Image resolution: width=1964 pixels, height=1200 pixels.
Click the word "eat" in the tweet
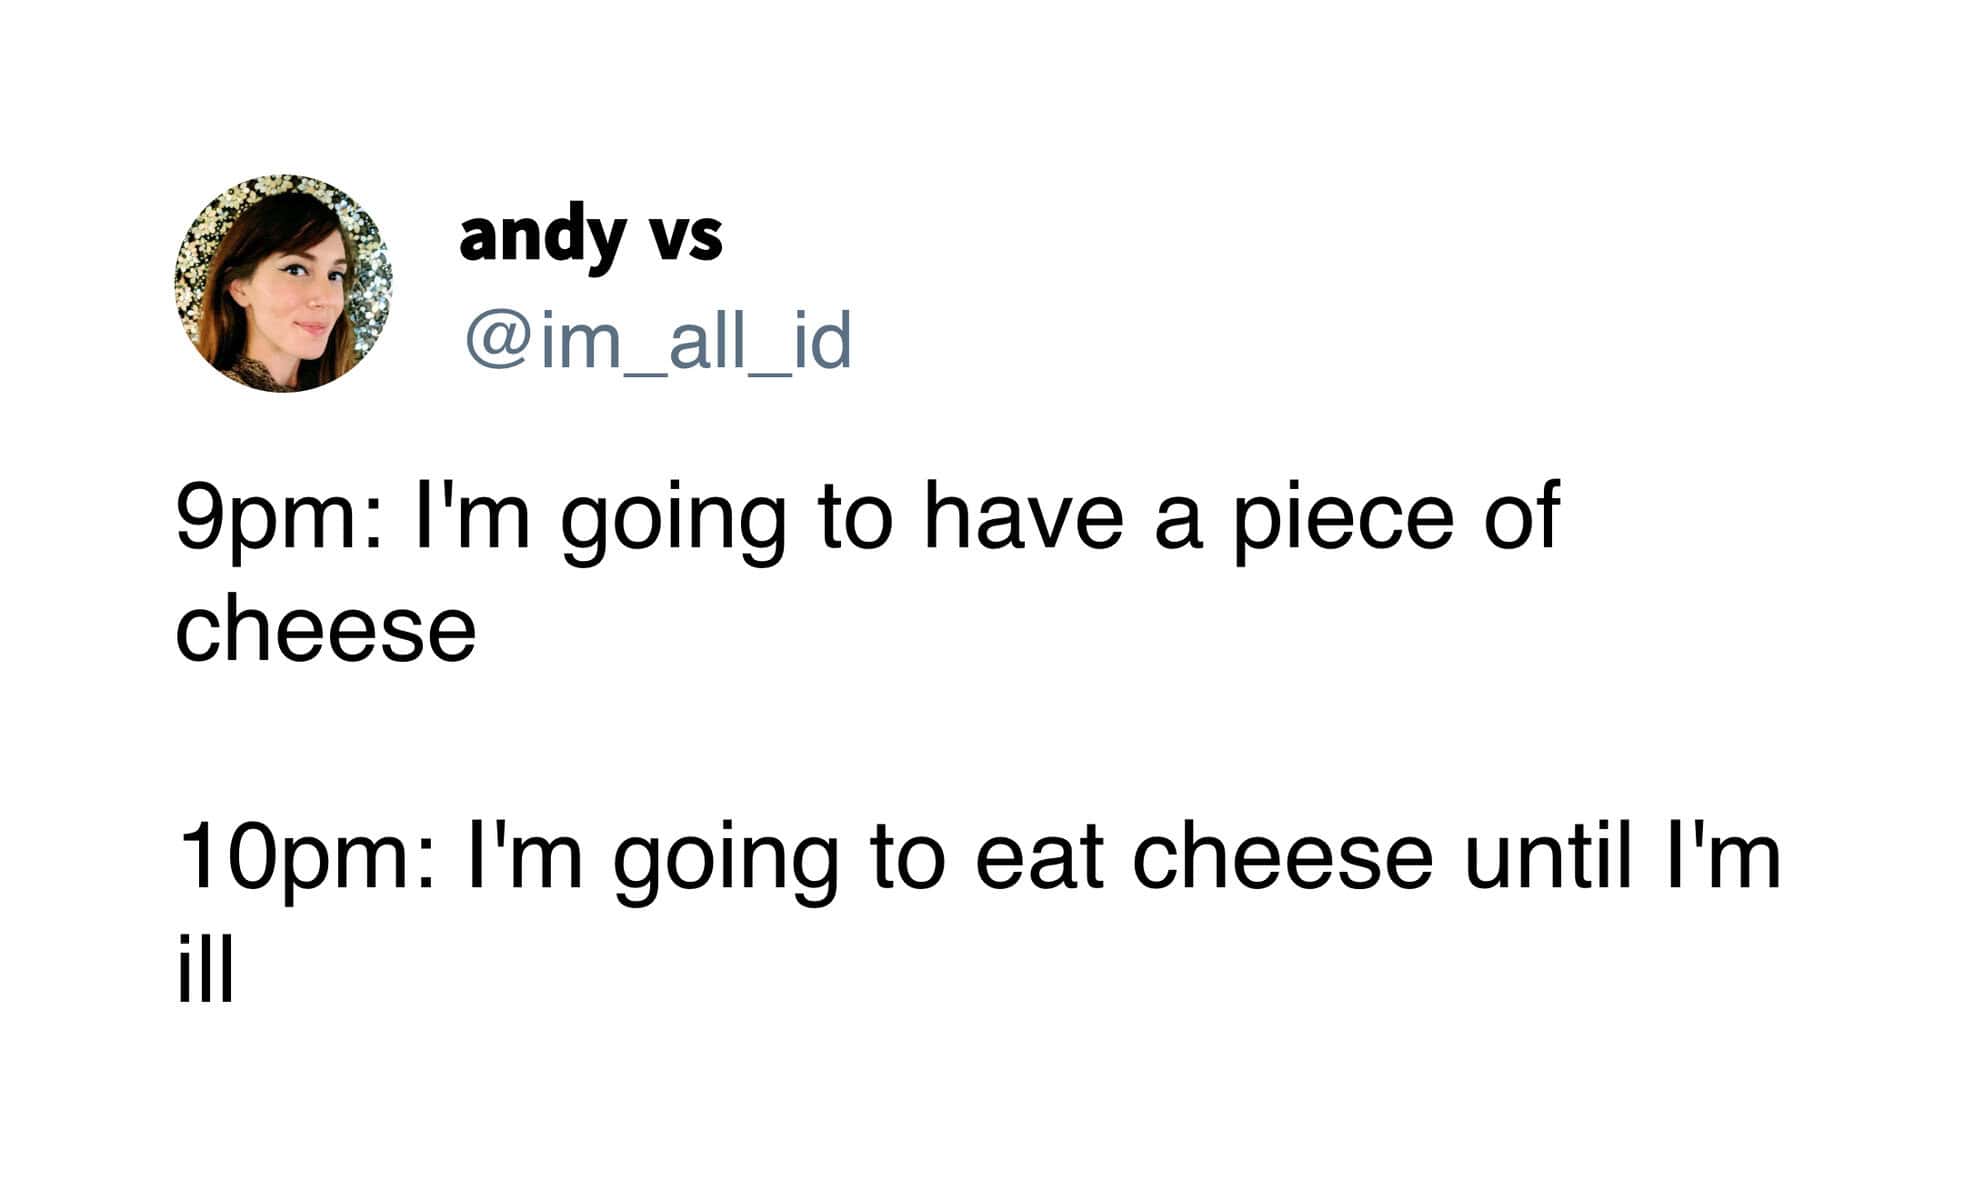[1039, 857]
